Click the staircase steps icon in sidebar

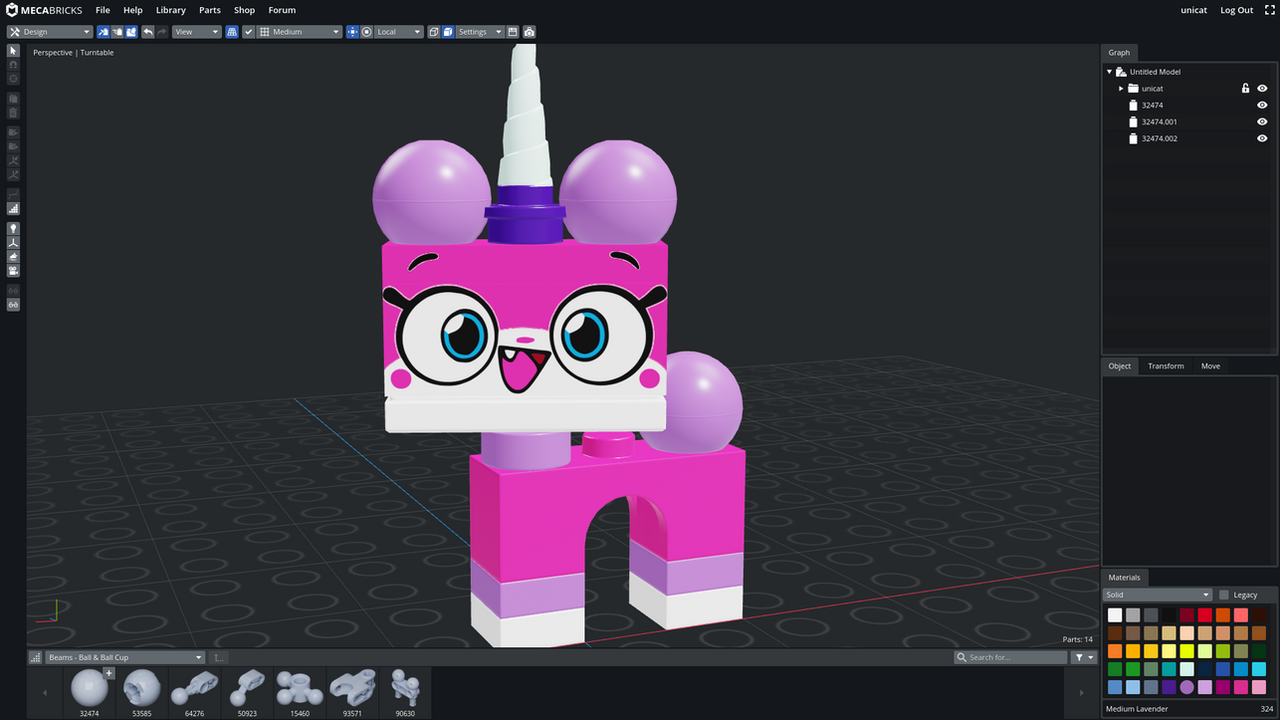coord(13,209)
